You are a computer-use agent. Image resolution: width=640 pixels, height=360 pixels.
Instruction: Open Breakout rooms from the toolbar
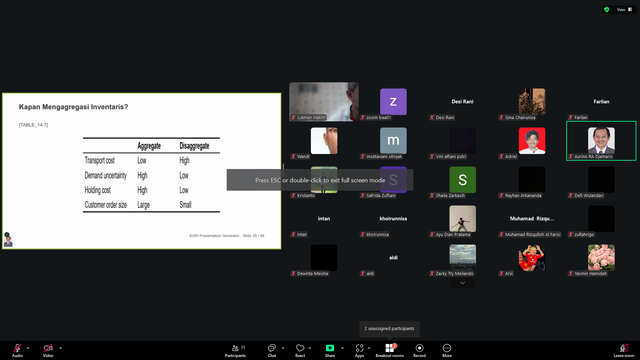(x=390, y=350)
